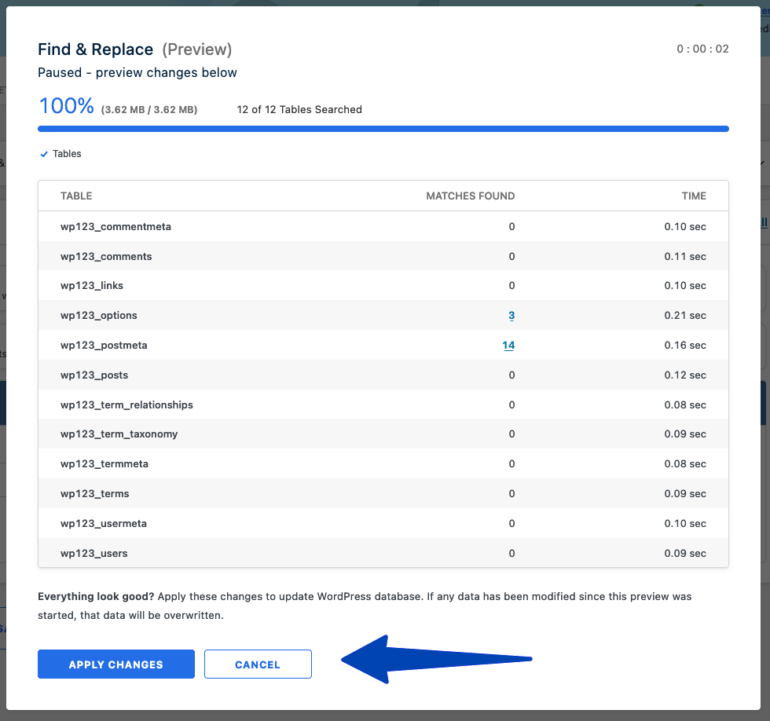This screenshot has width=770, height=721.
Task: Click the wp123_usermeta table name
Action: pos(103,524)
